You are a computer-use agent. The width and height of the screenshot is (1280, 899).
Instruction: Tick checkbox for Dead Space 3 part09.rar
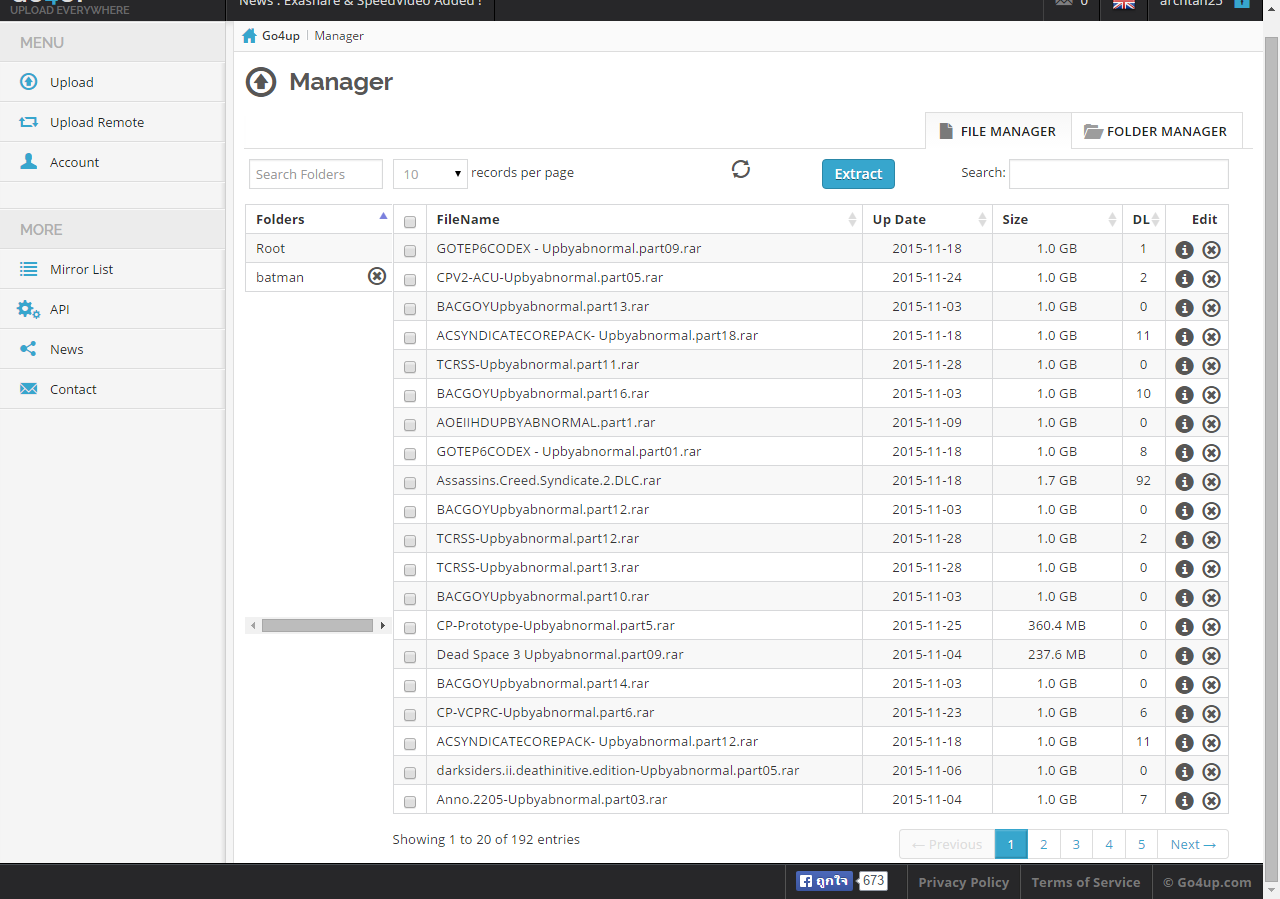pos(410,656)
